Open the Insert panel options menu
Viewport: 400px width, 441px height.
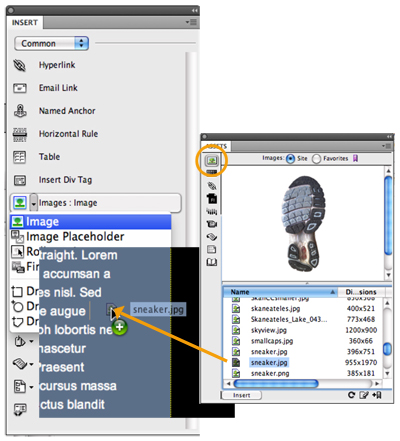(192, 22)
